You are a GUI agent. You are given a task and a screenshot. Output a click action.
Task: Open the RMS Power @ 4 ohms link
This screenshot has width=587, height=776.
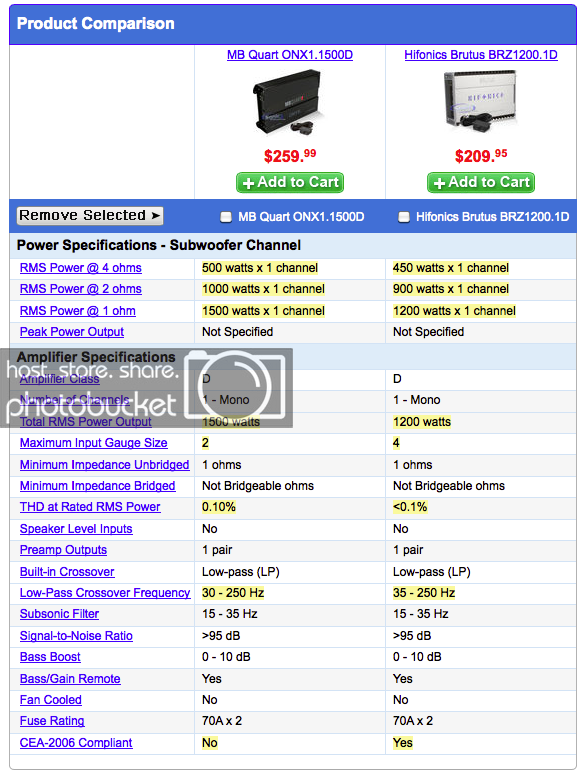(x=81, y=268)
